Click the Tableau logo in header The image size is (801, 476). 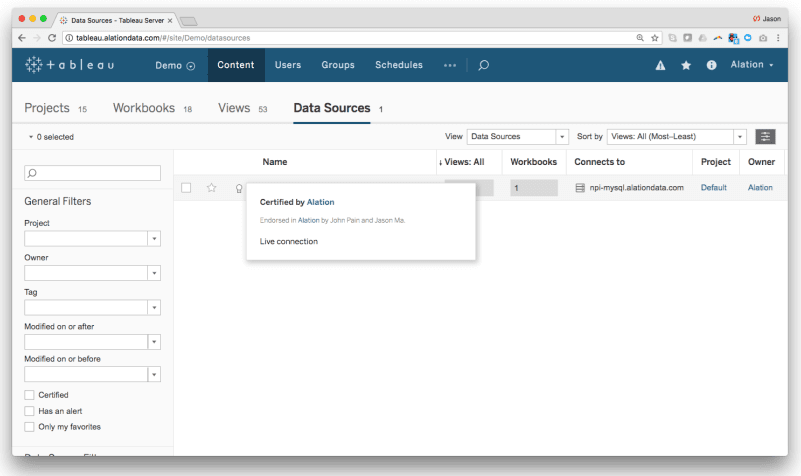coord(69,65)
